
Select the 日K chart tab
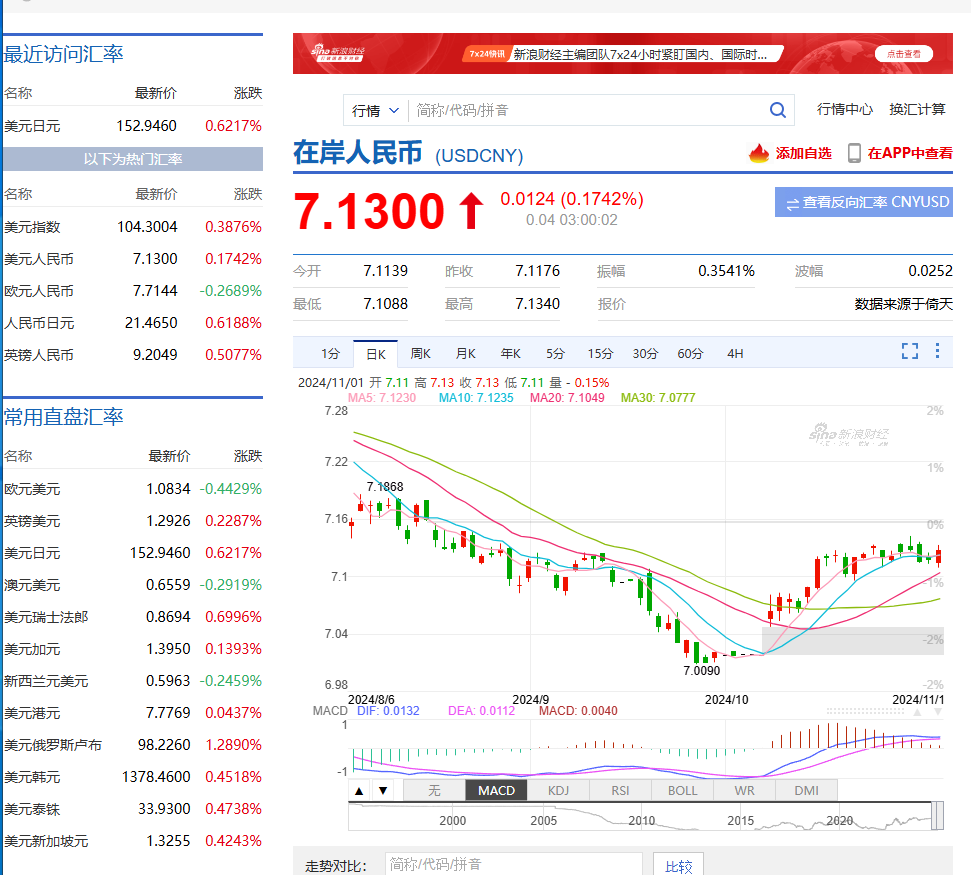pos(375,354)
